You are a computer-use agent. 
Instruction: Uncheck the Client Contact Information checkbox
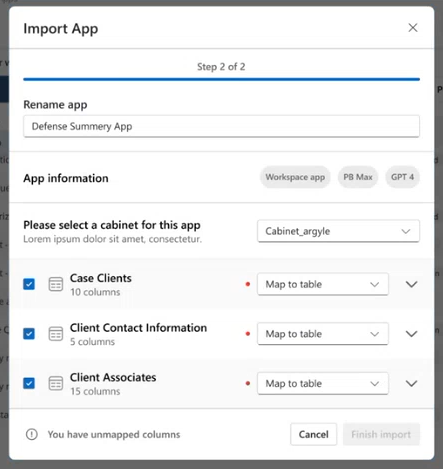pyautogui.click(x=29, y=334)
